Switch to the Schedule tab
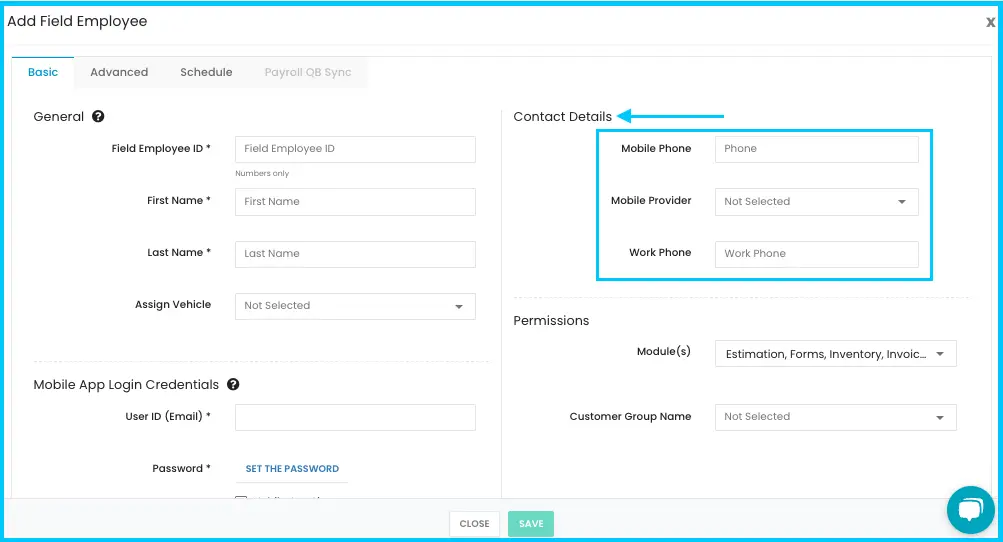This screenshot has height=542, width=1003. click(x=206, y=72)
